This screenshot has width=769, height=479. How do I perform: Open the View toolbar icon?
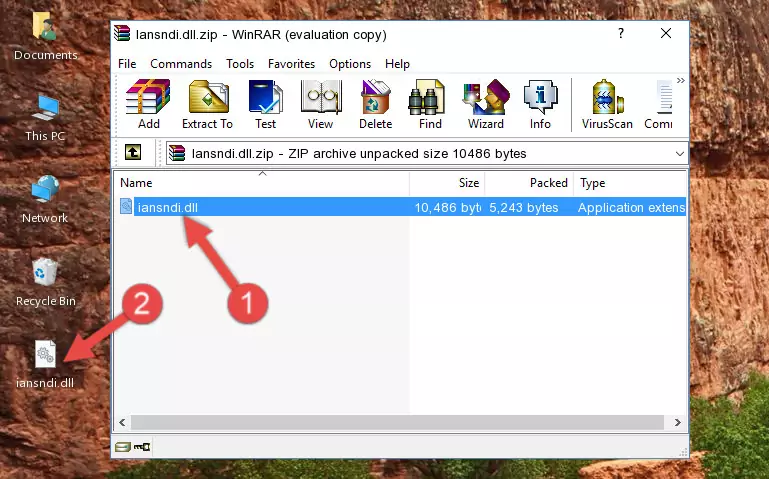pyautogui.click(x=321, y=104)
